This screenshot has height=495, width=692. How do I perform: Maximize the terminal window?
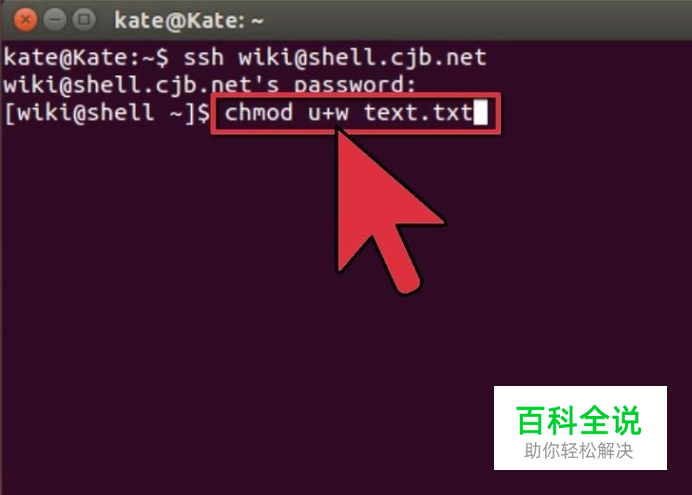tap(84, 20)
